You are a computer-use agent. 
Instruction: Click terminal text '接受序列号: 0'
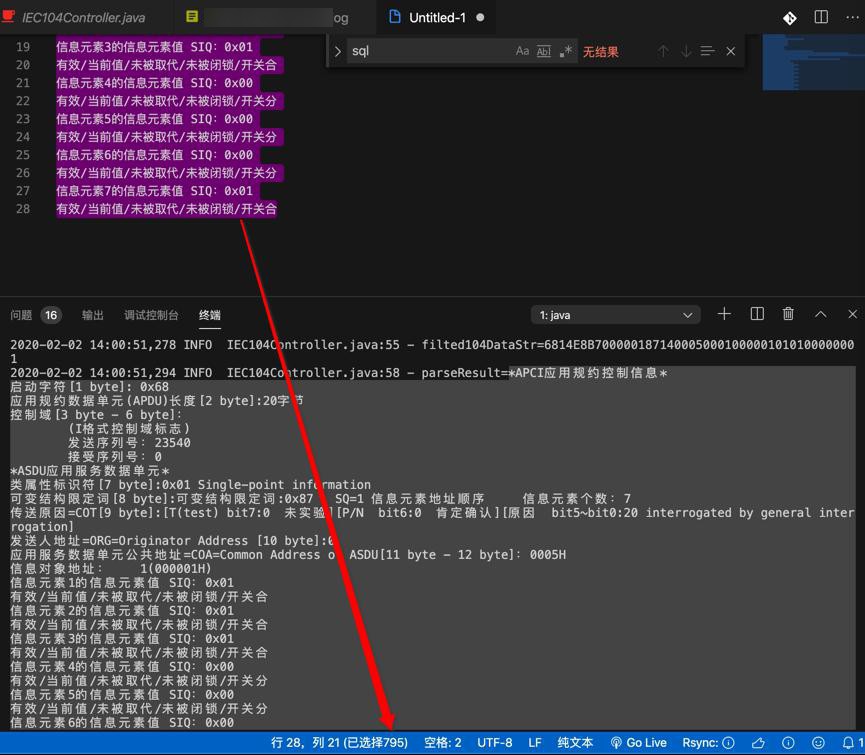(115, 457)
